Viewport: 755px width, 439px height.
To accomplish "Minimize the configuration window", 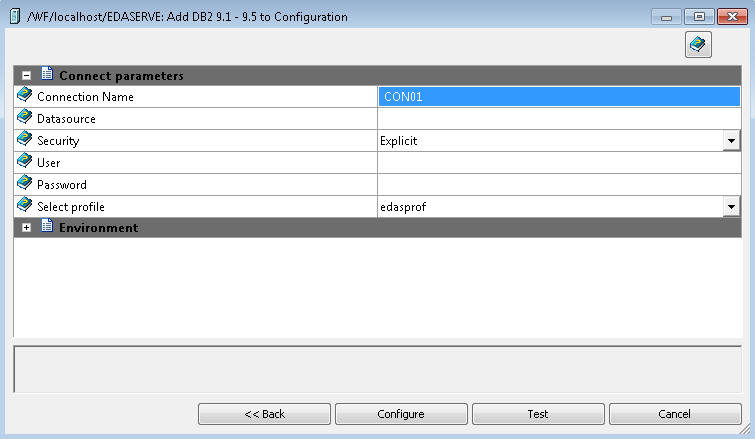I will tap(666, 17).
